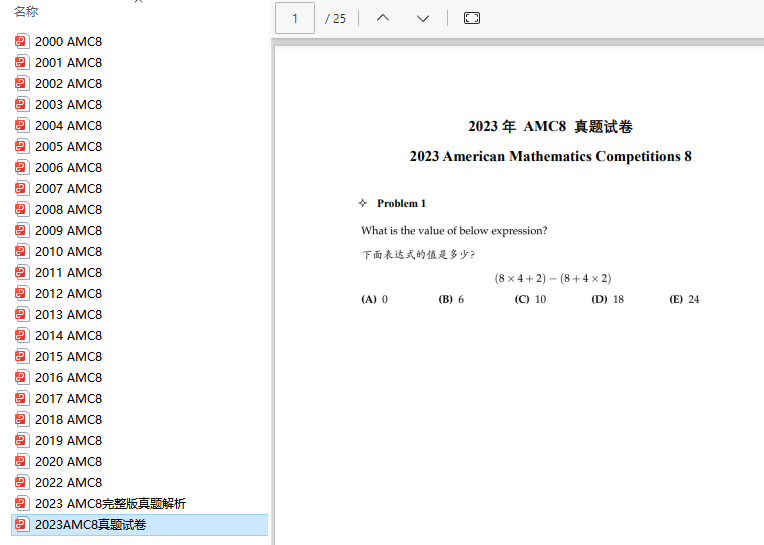Select file 2002 AMC8
This screenshot has width=764, height=545.
68,83
